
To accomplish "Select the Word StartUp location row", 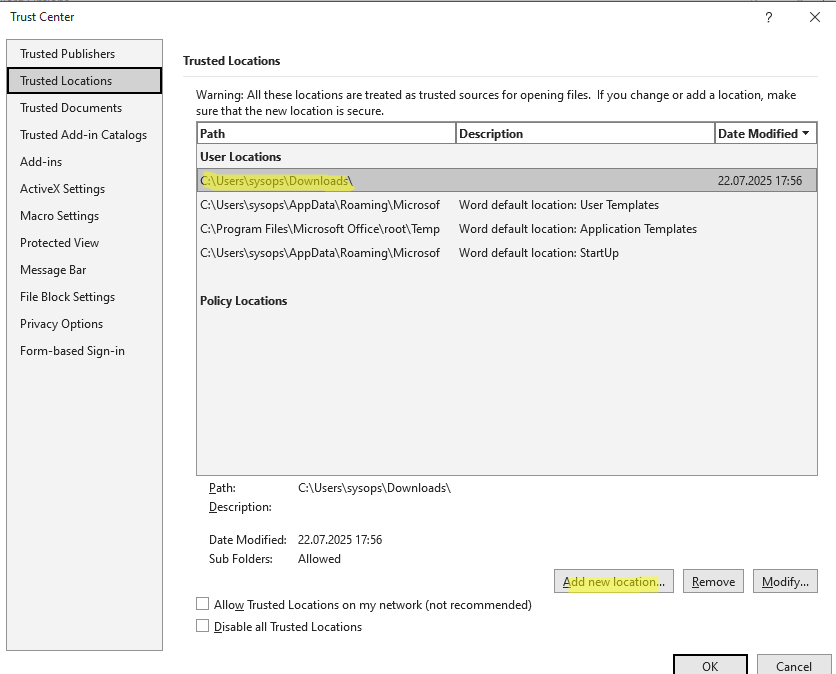I will pos(507,253).
